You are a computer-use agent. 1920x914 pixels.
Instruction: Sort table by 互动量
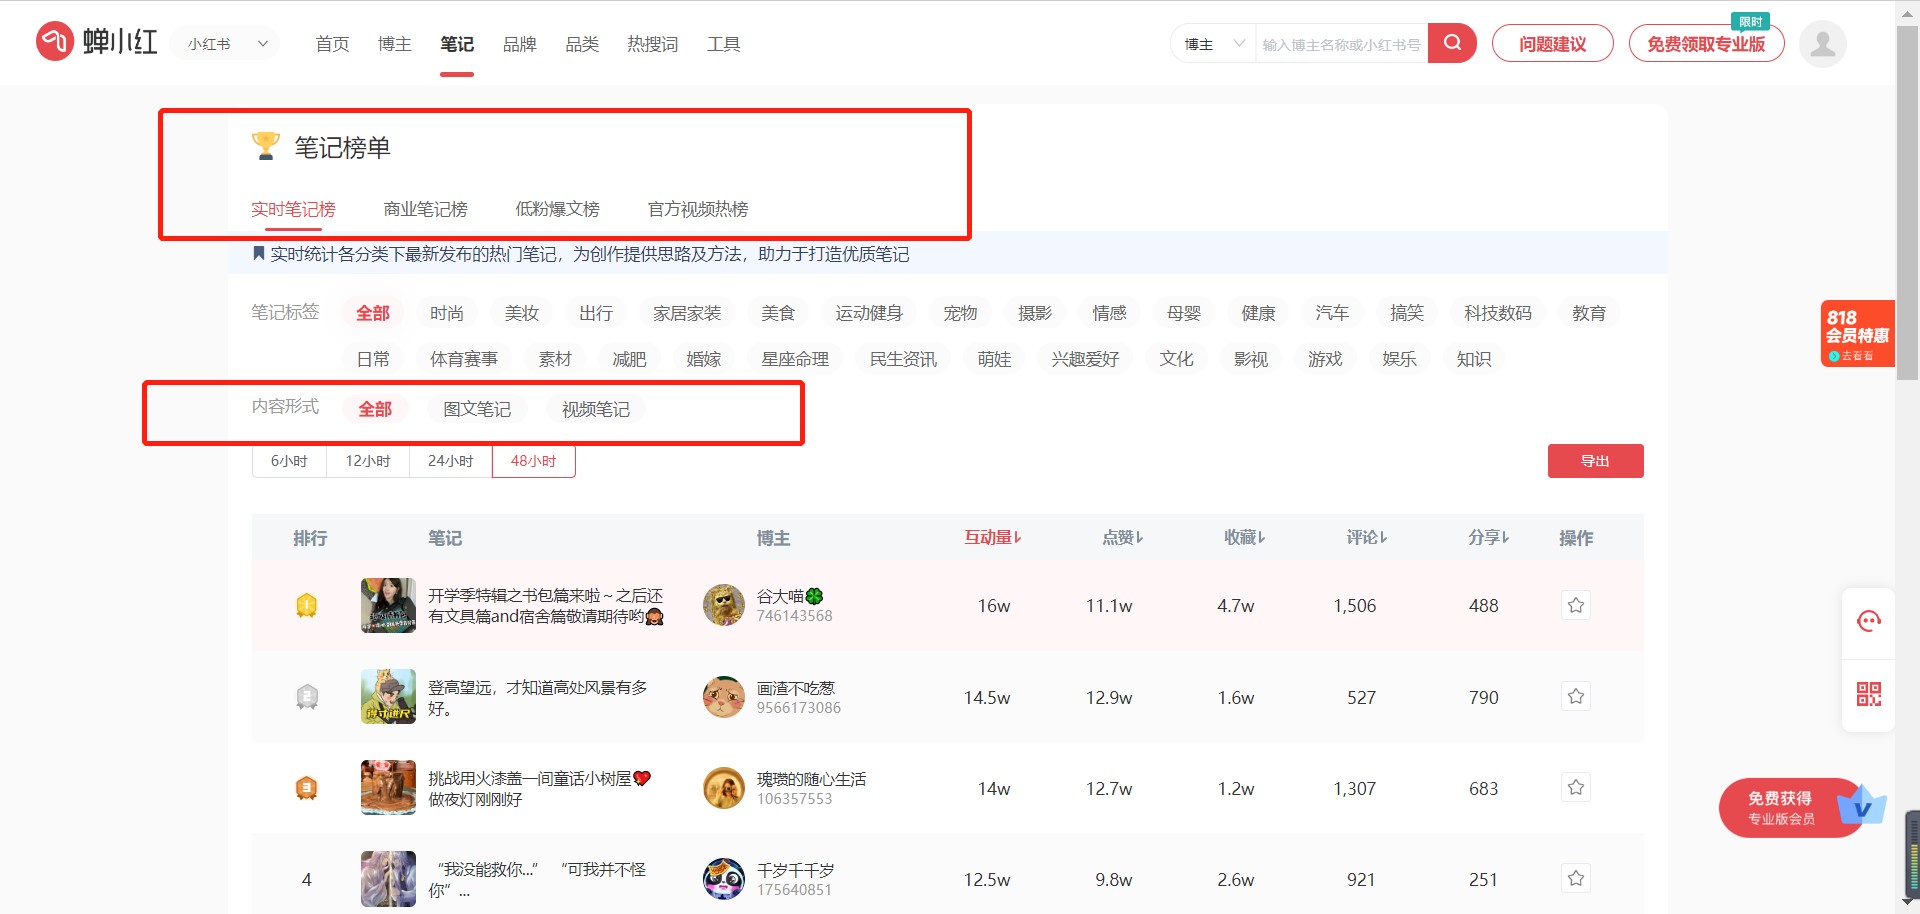point(992,538)
